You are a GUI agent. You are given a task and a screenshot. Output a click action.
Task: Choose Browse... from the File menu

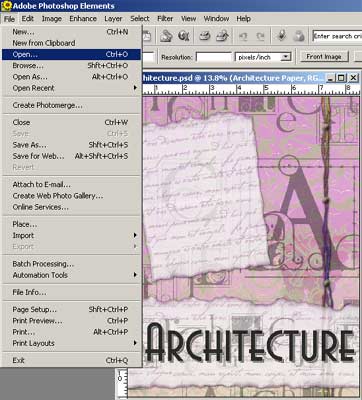coord(71,66)
